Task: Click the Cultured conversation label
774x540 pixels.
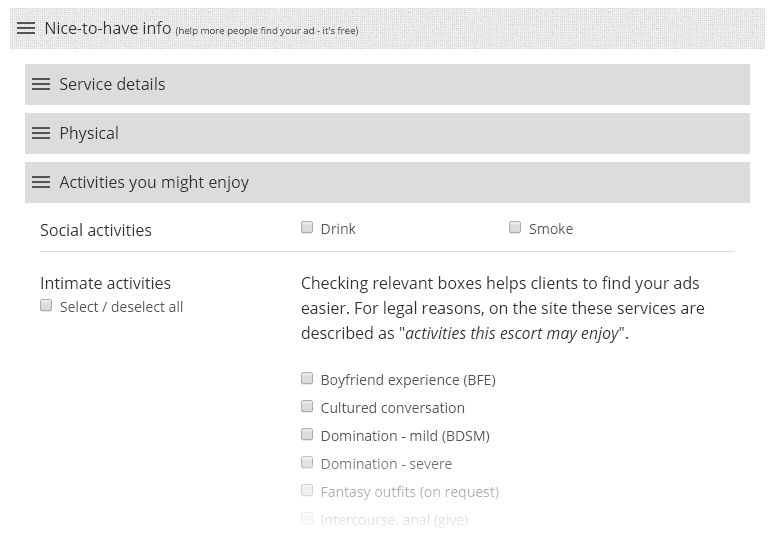Action: 393,408
